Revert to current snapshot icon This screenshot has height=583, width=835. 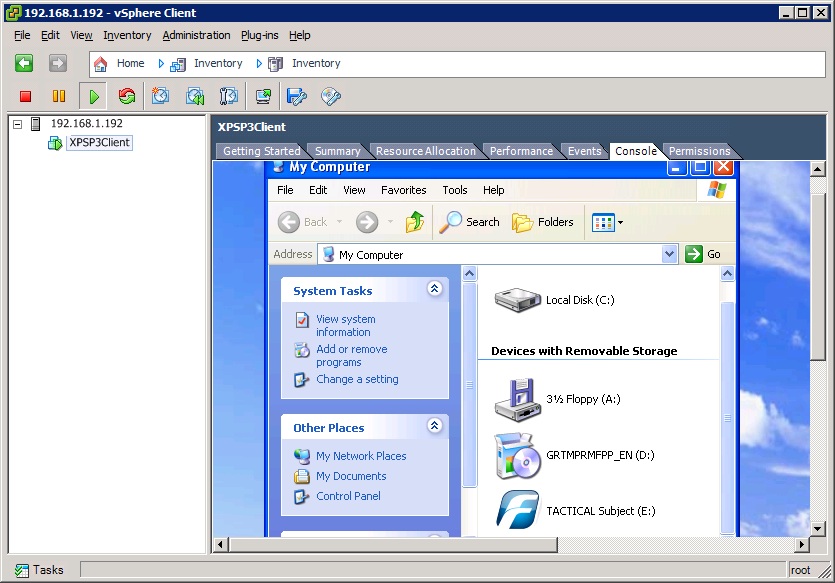coord(195,96)
